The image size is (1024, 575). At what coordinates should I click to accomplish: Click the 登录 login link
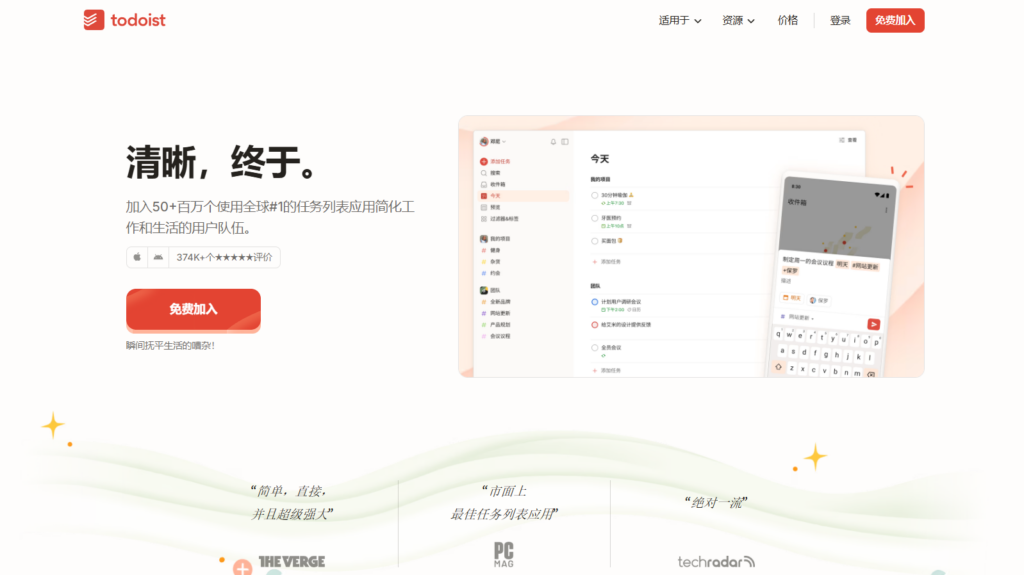pyautogui.click(x=840, y=20)
